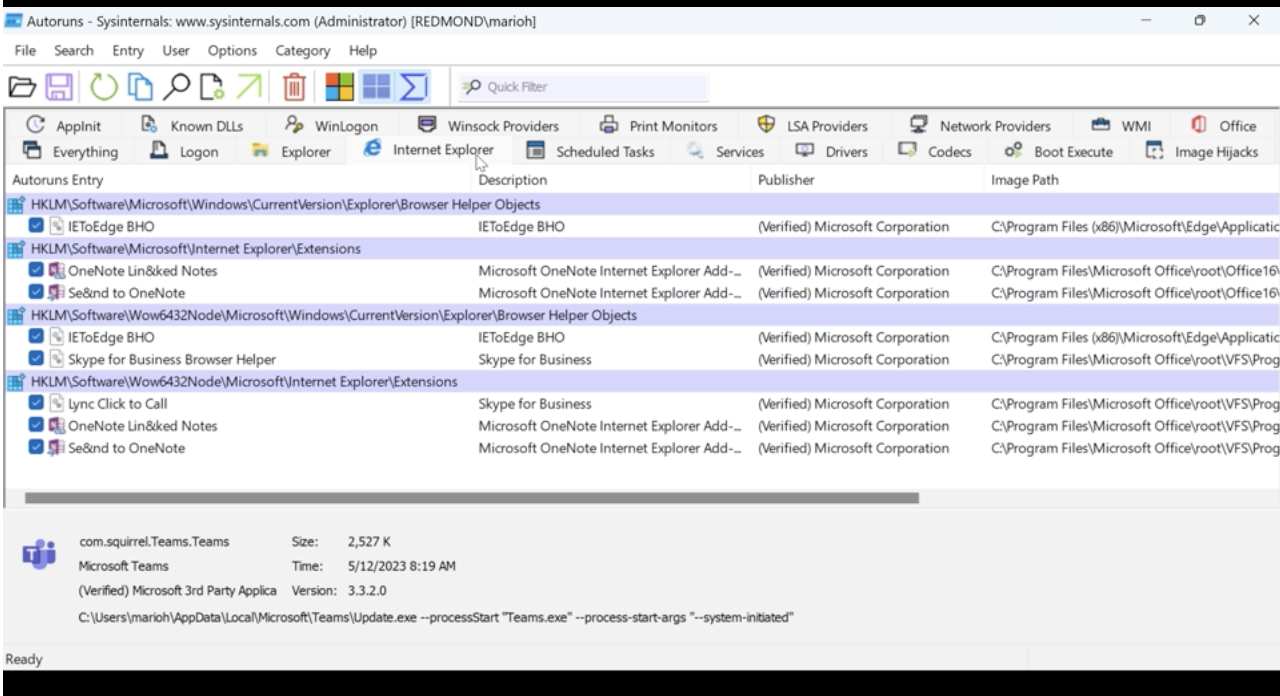Switch to the Drivers tab
1280x696 pixels.
click(x=831, y=152)
